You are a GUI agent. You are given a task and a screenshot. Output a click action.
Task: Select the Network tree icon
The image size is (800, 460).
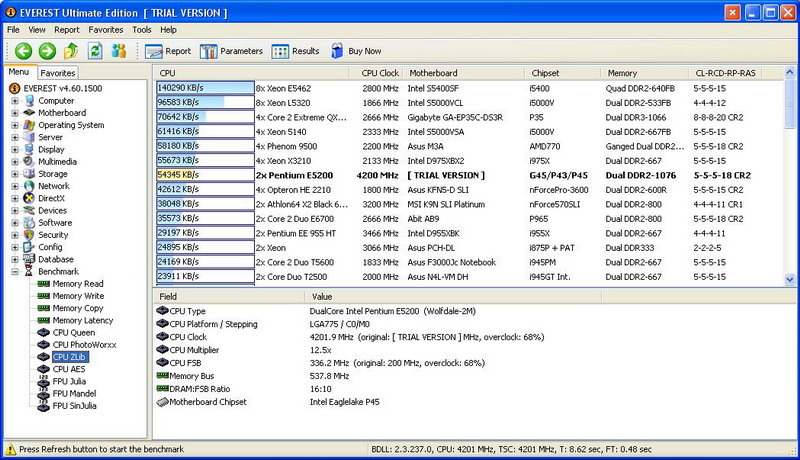pyautogui.click(x=29, y=186)
